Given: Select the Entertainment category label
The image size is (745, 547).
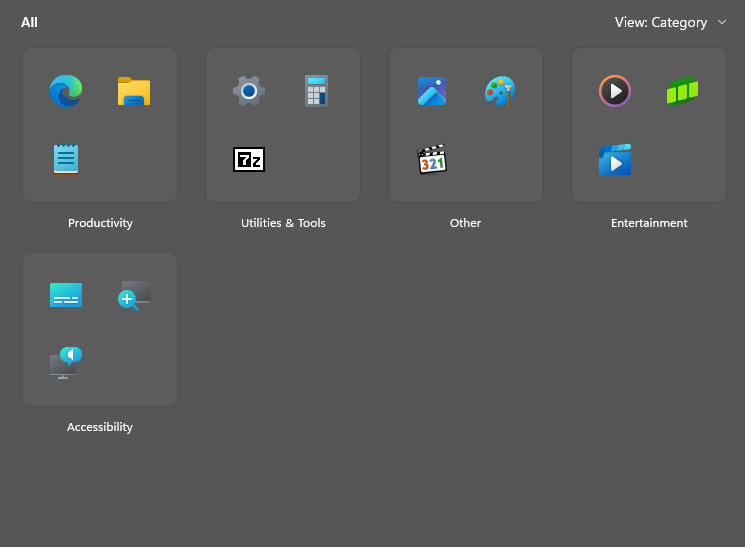Looking at the screenshot, I should point(649,223).
